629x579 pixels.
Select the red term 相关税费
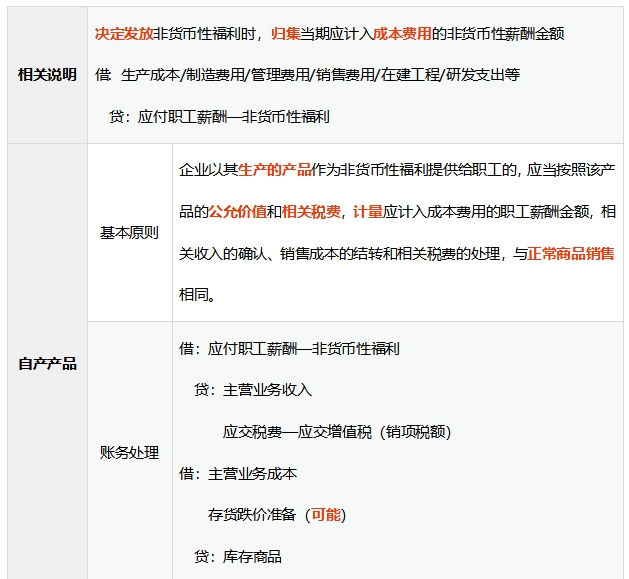(311, 212)
